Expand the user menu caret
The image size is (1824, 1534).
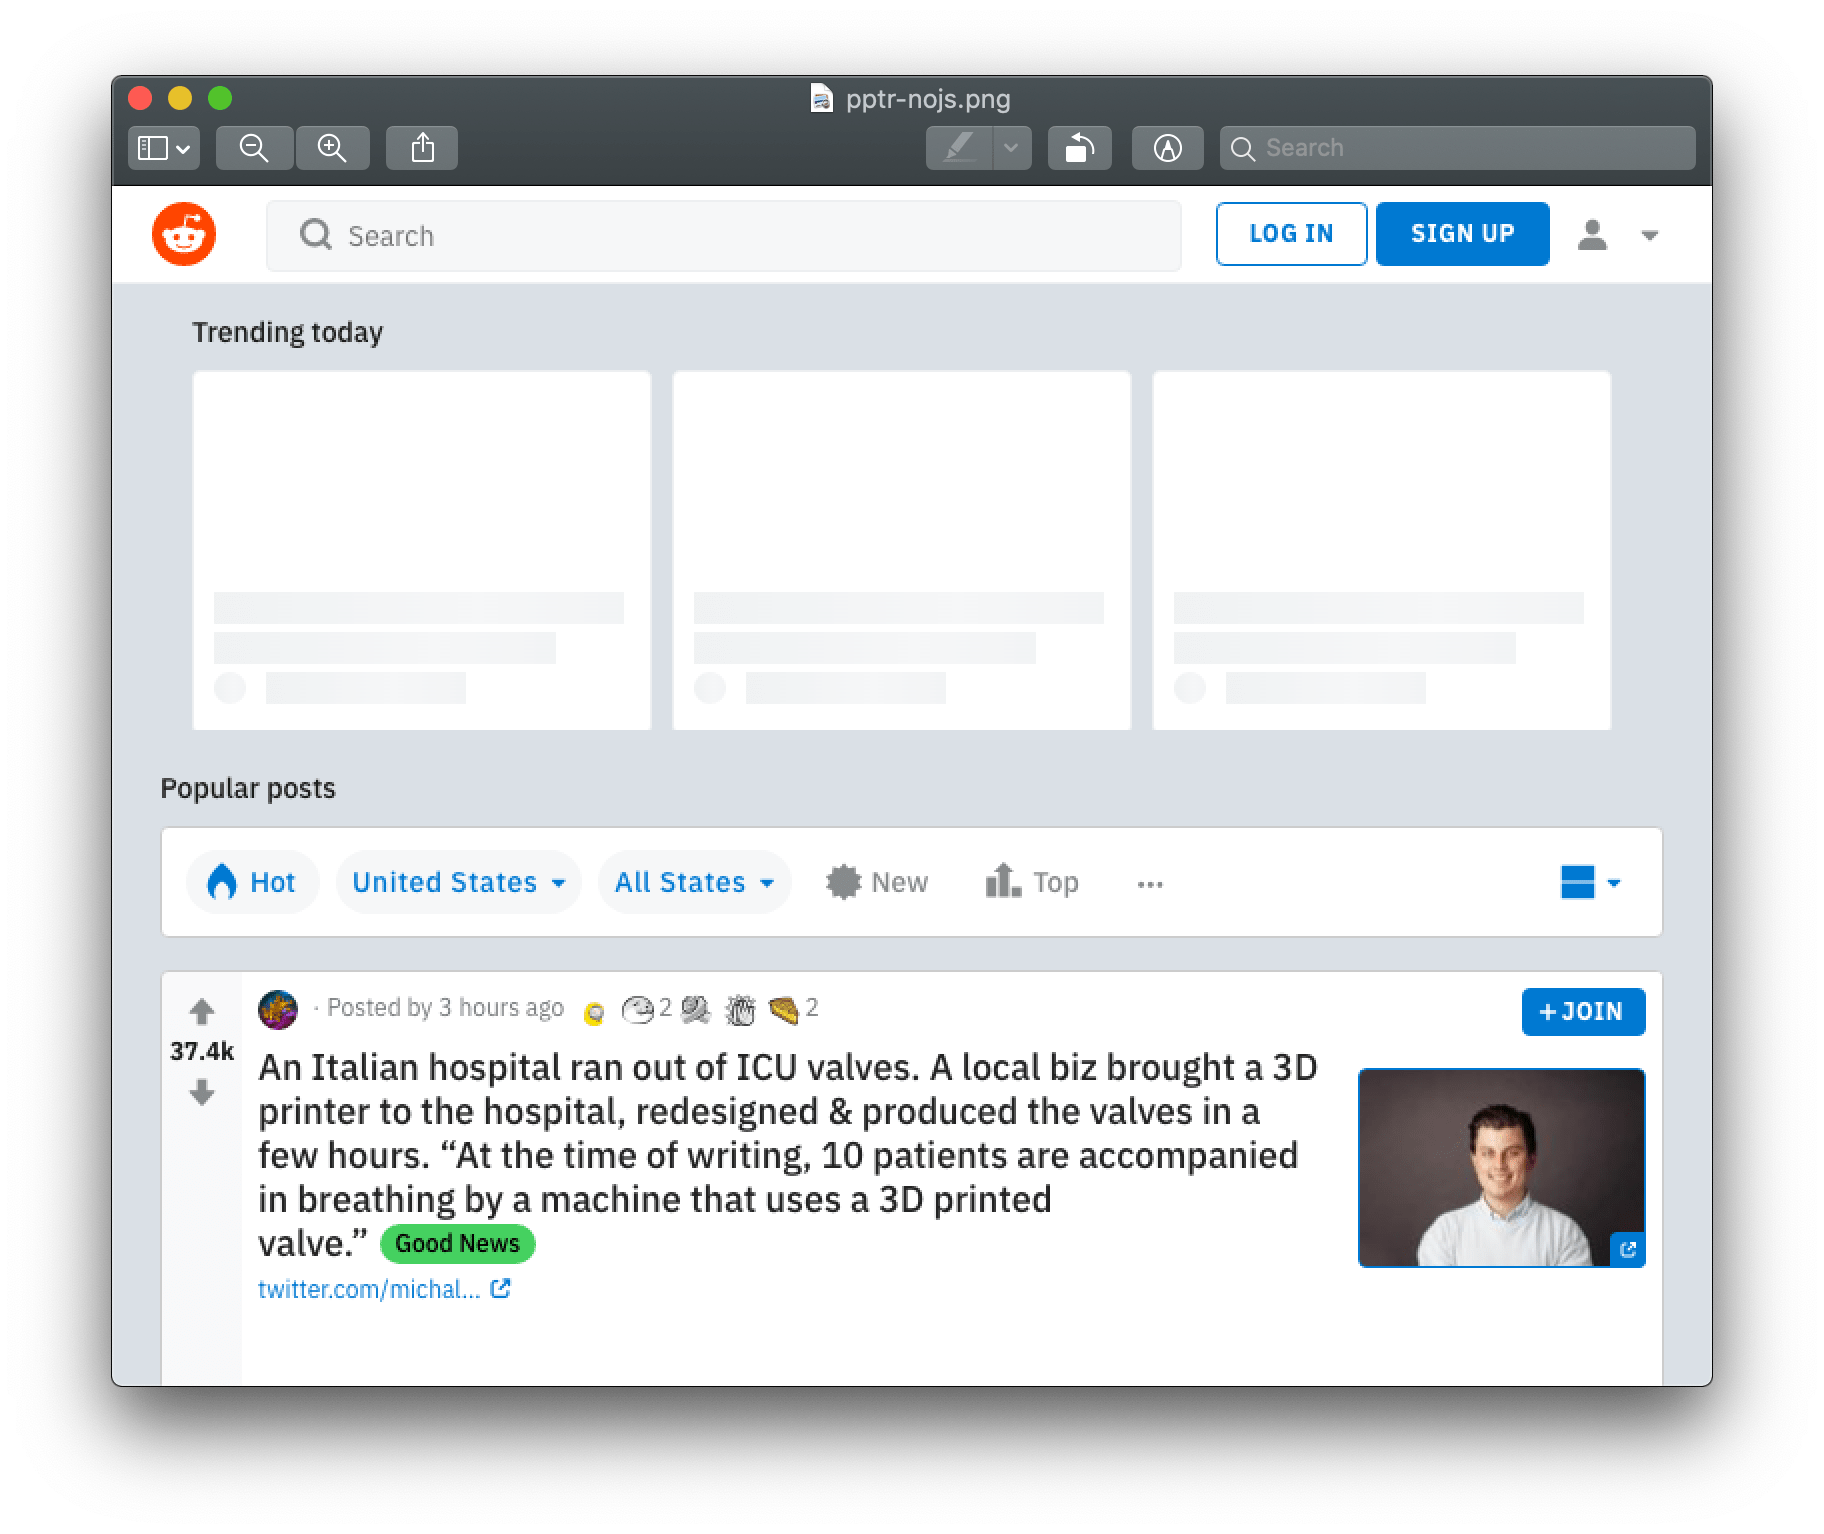[1650, 236]
